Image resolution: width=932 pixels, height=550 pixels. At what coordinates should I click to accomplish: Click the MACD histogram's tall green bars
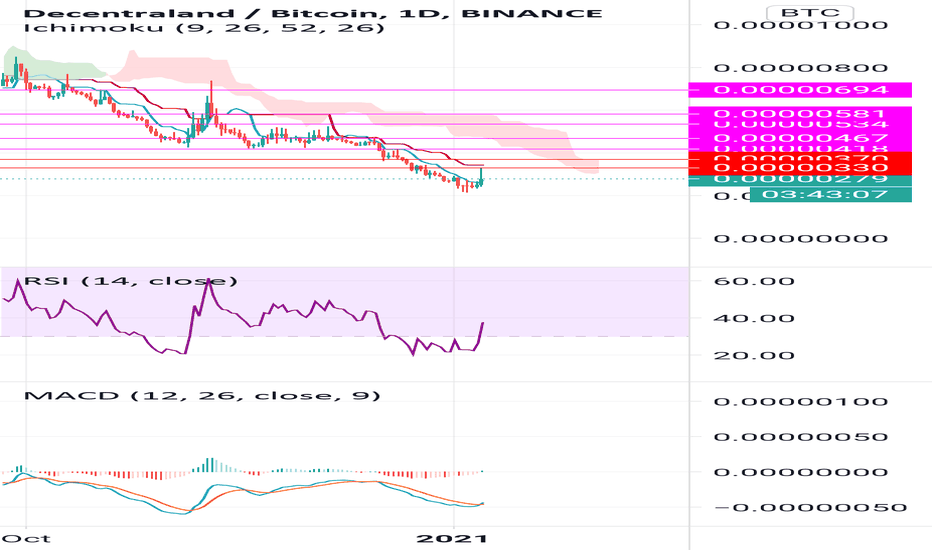[x=210, y=465]
